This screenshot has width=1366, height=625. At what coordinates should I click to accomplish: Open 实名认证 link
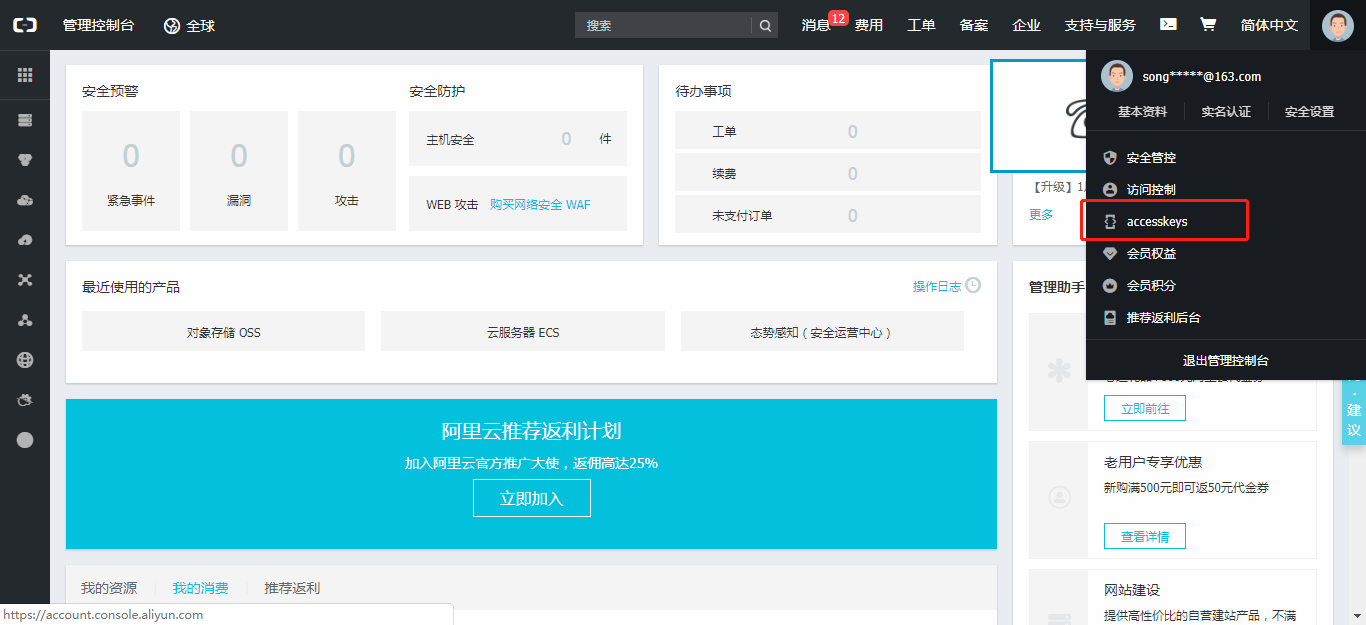pyautogui.click(x=1226, y=112)
